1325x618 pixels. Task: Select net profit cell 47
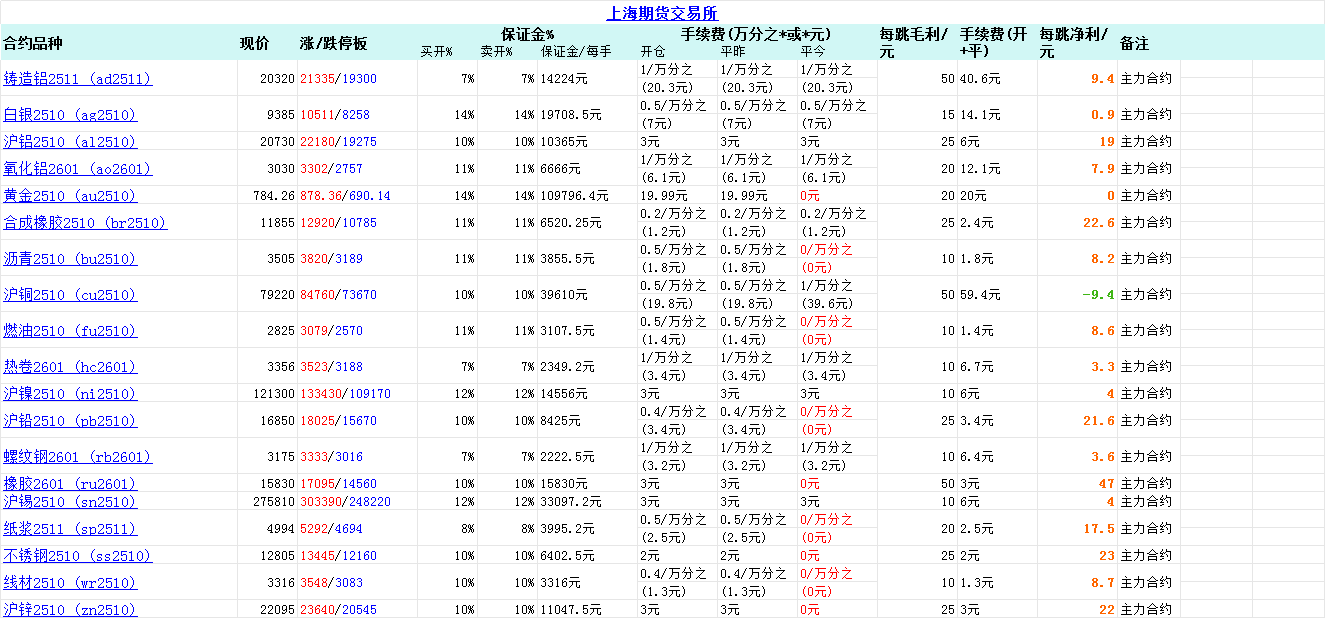pyautogui.click(x=1107, y=484)
